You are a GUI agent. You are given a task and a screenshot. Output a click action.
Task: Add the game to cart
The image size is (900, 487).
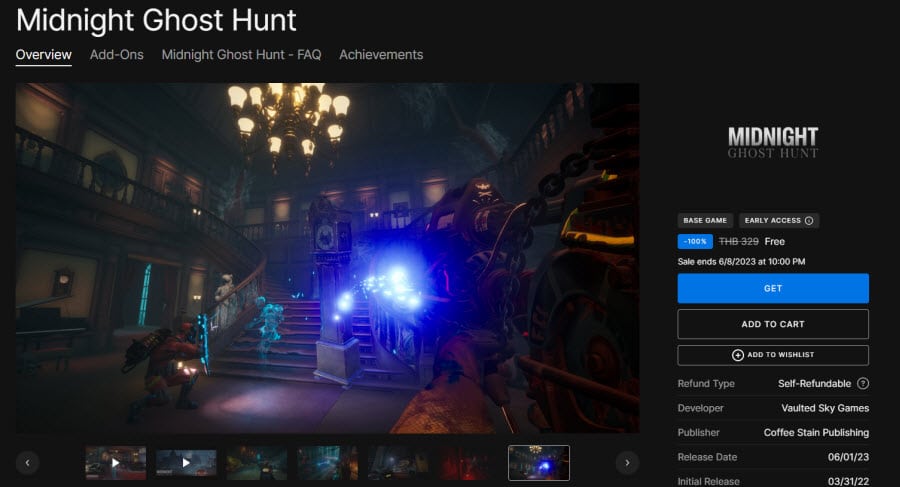click(x=773, y=324)
